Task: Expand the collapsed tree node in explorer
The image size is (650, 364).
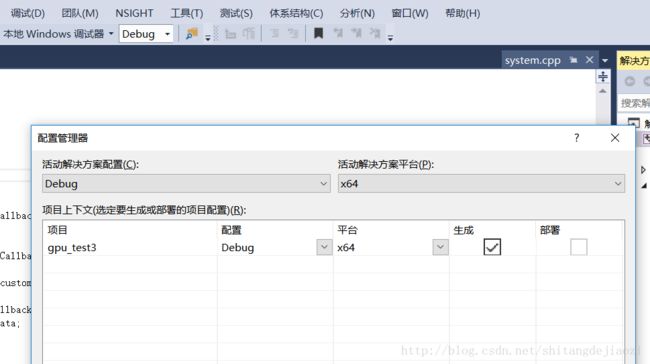Action: [x=643, y=170]
